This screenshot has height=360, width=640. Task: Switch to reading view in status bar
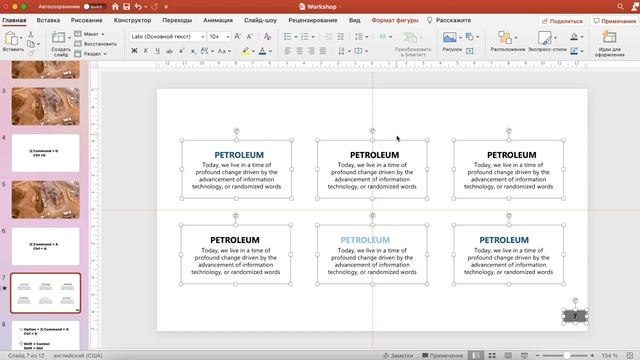(x=508, y=356)
